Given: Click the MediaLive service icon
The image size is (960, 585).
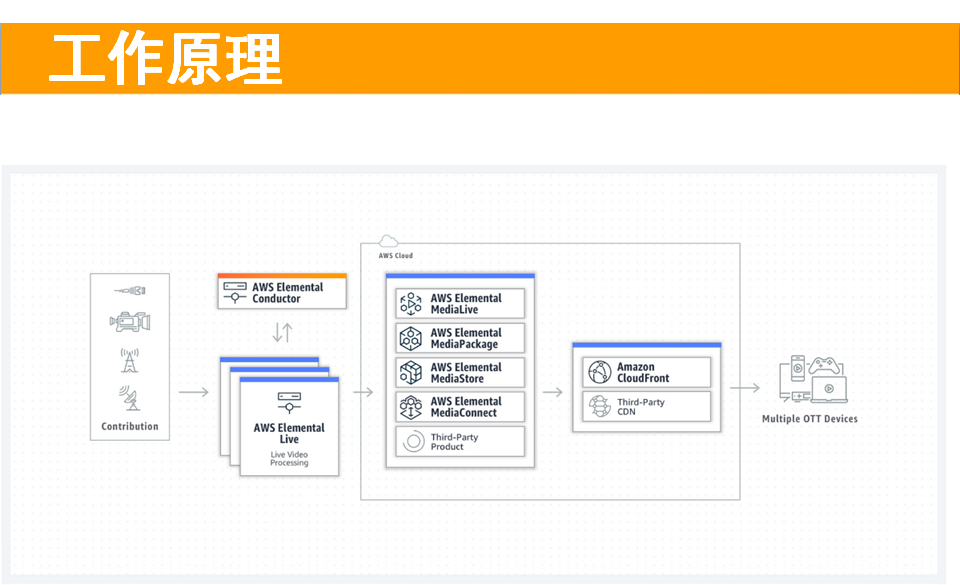Looking at the screenshot, I should point(411,304).
